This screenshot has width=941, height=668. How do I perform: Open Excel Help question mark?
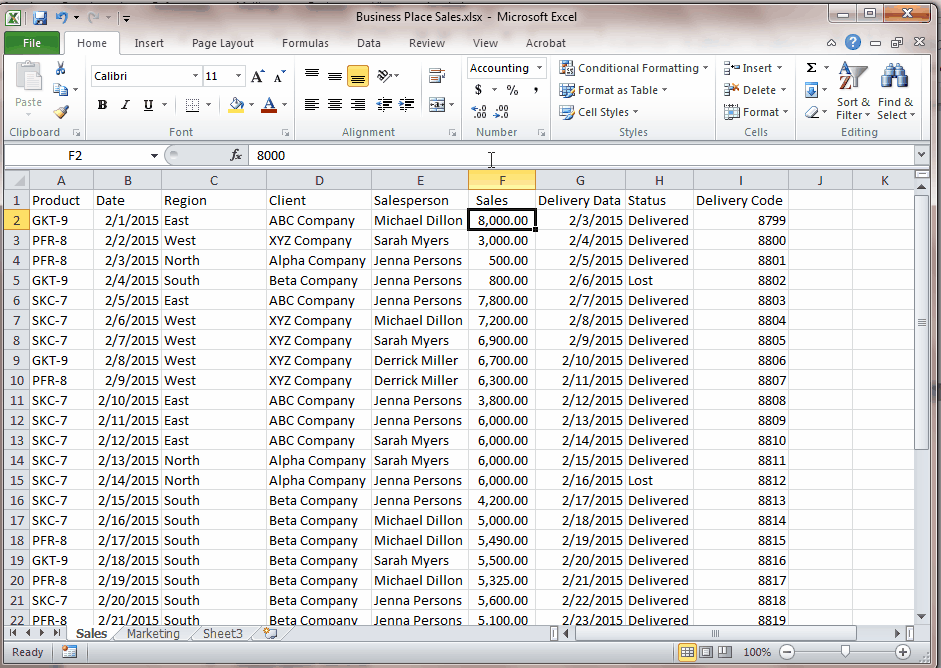[852, 43]
